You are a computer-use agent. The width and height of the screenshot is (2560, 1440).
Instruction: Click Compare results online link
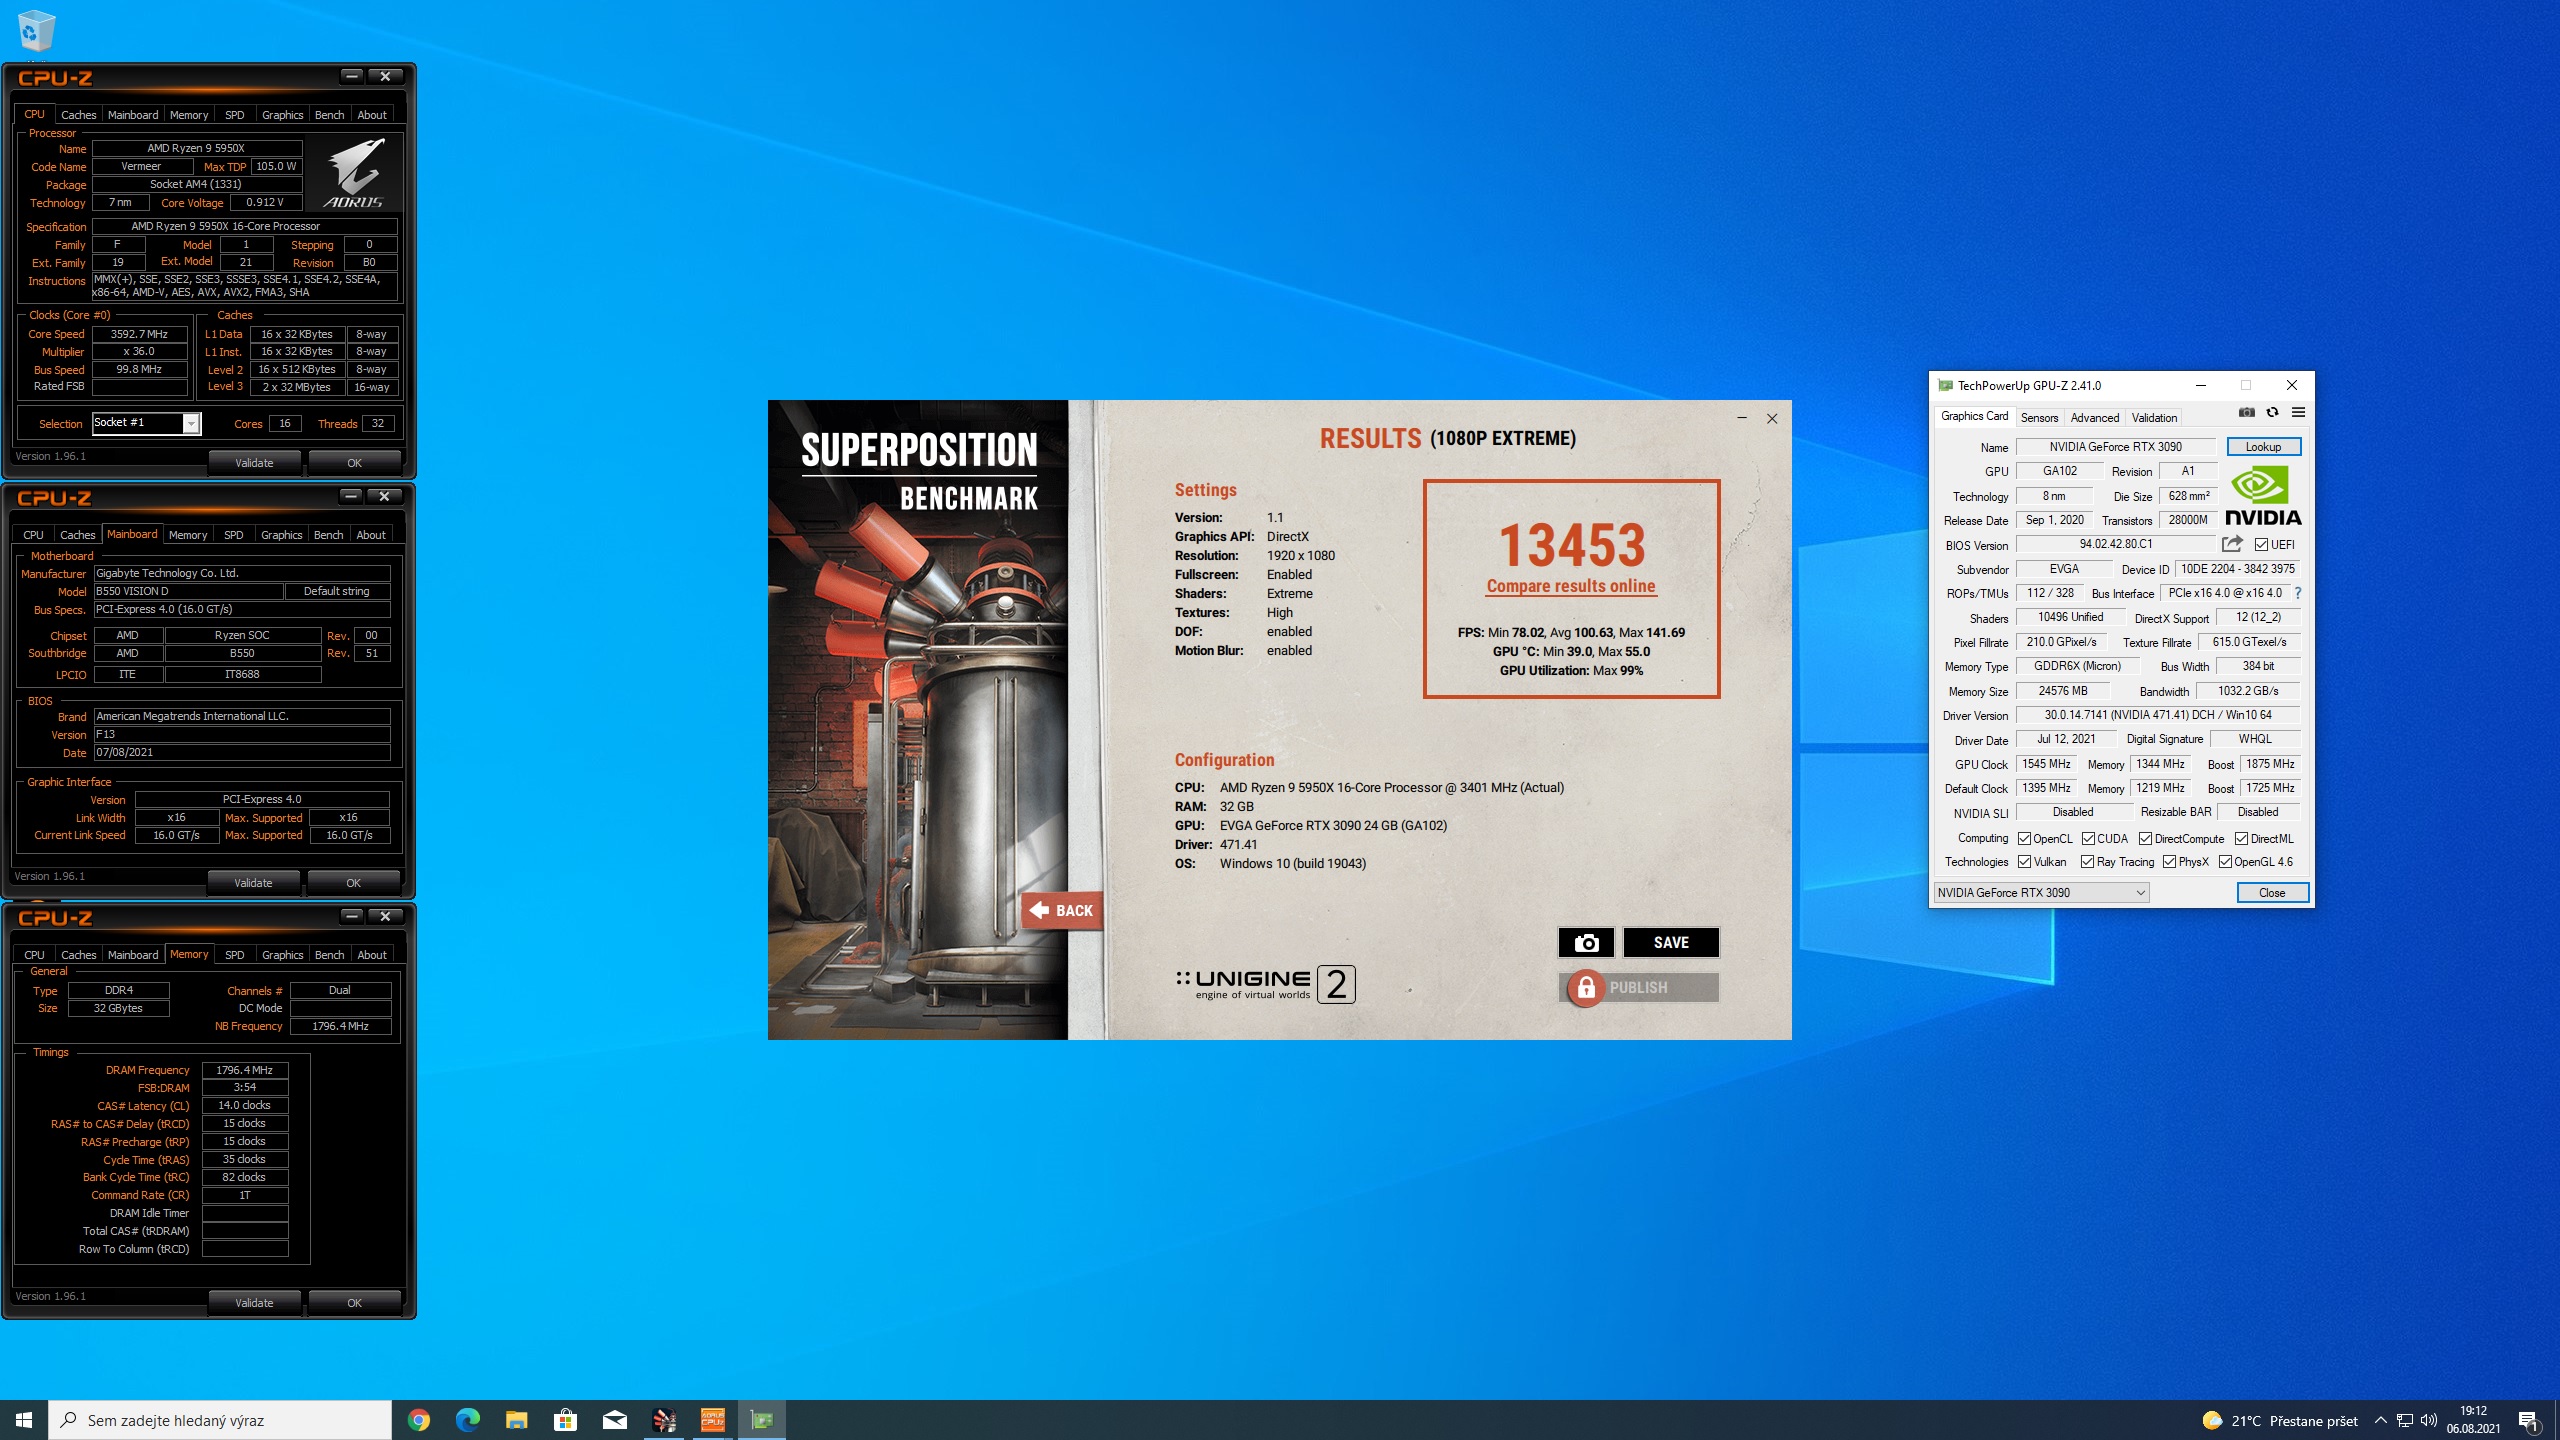point(1571,586)
